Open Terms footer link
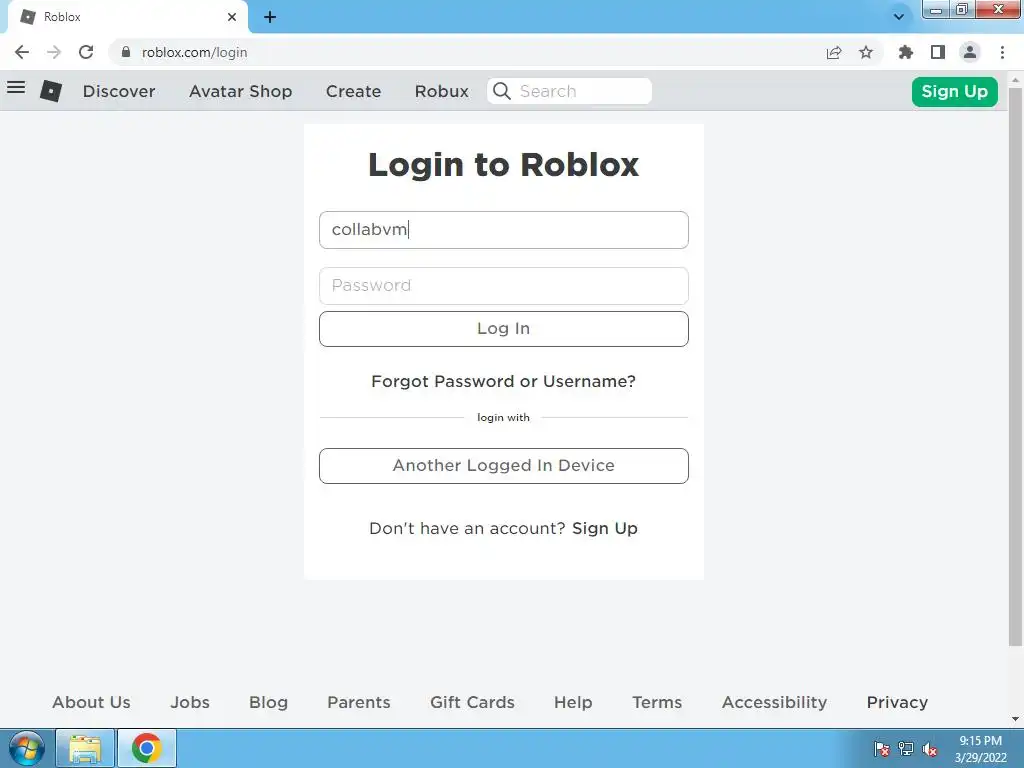Image resolution: width=1024 pixels, height=768 pixels. click(657, 702)
